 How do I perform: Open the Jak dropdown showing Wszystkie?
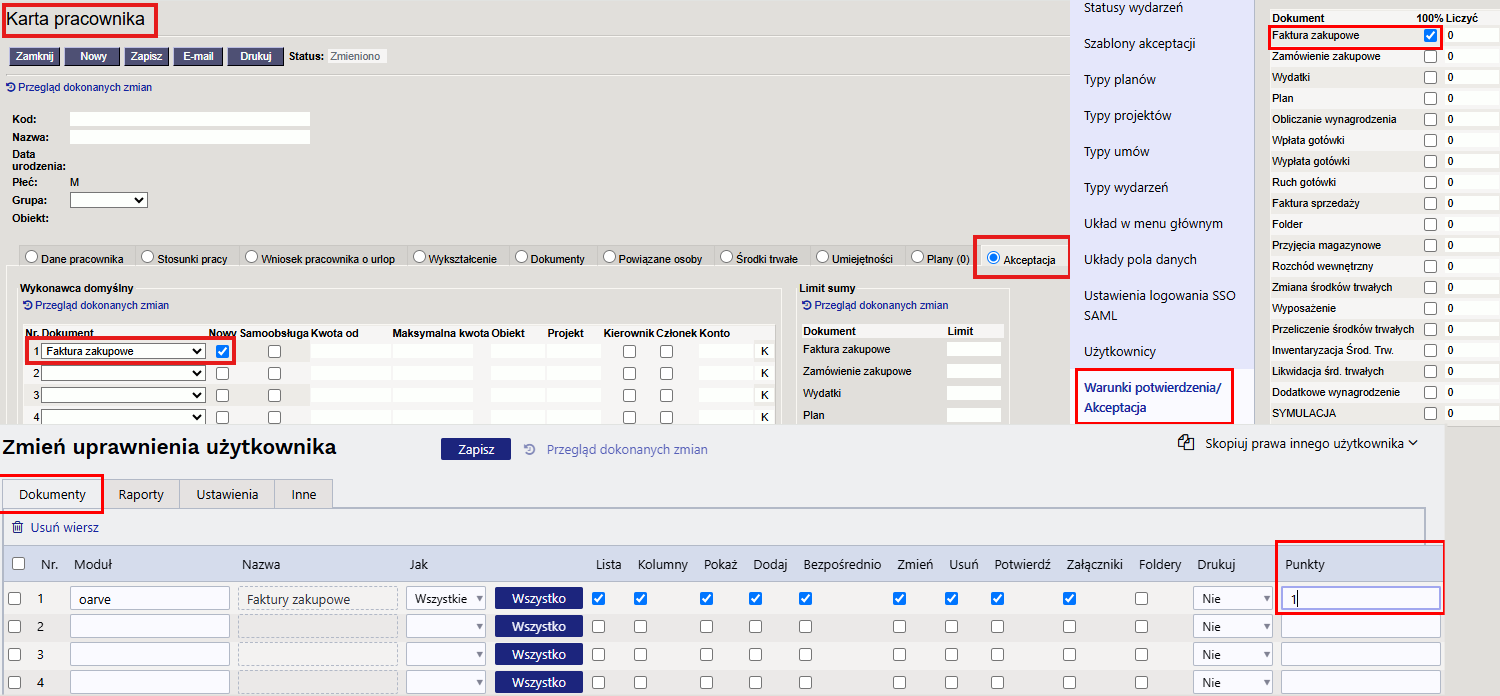tap(446, 599)
